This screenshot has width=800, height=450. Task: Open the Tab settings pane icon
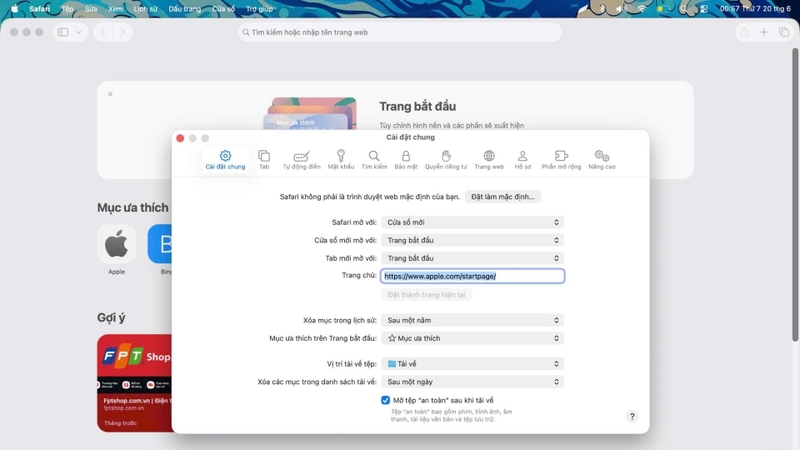click(x=264, y=160)
